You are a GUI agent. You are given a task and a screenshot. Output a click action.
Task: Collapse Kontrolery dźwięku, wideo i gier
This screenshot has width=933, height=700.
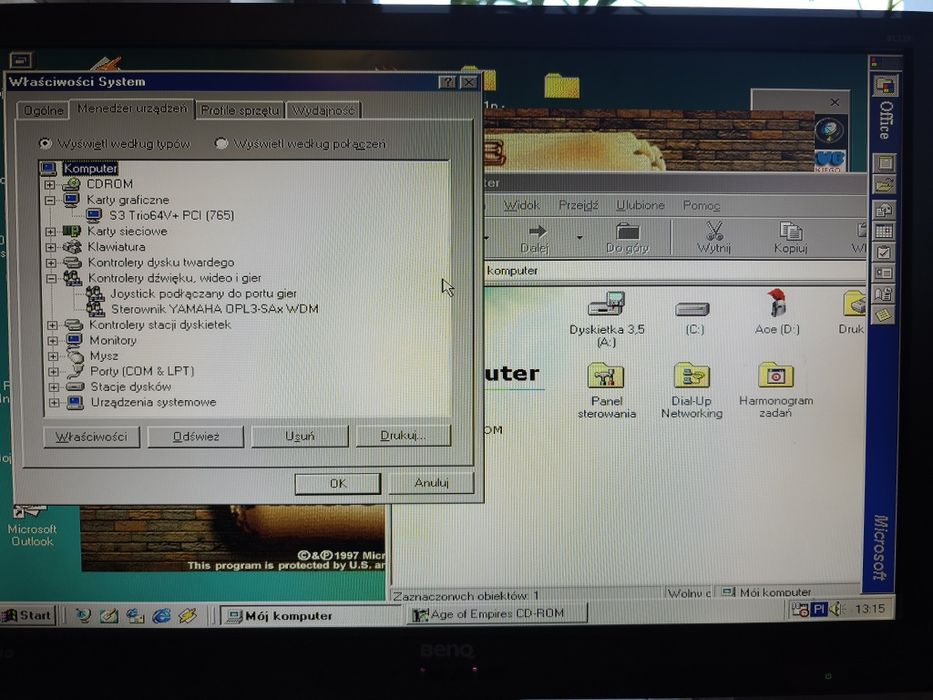point(51,278)
